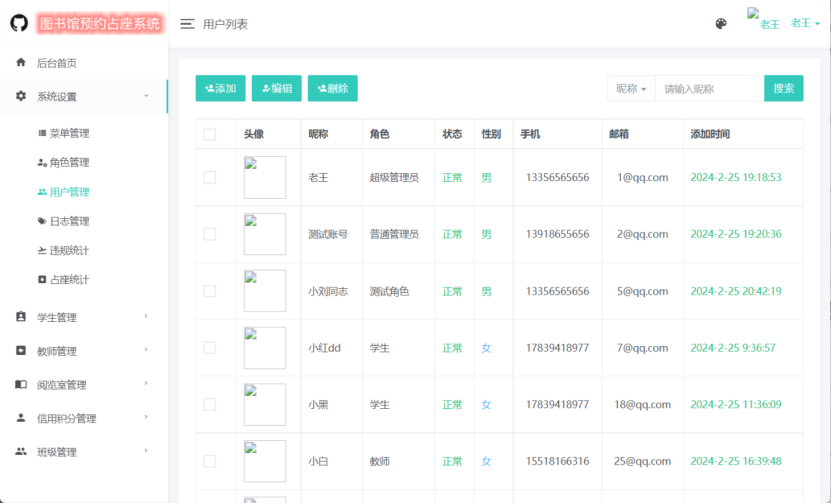Click the 编辑 button
The height and width of the screenshot is (503, 831).
(277, 88)
